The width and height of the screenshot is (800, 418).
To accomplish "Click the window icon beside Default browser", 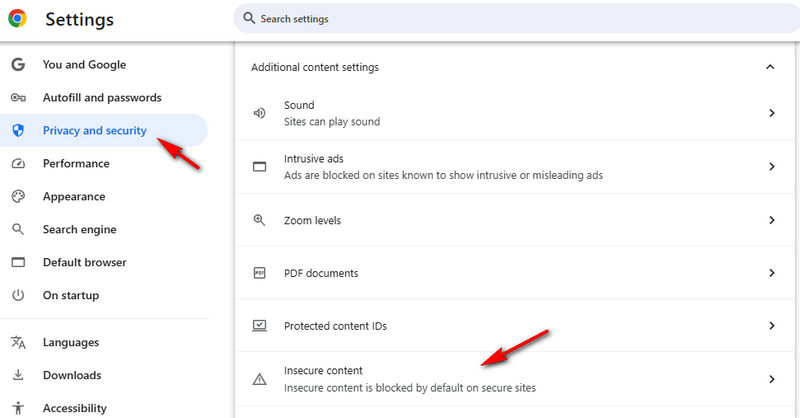I will point(18,262).
